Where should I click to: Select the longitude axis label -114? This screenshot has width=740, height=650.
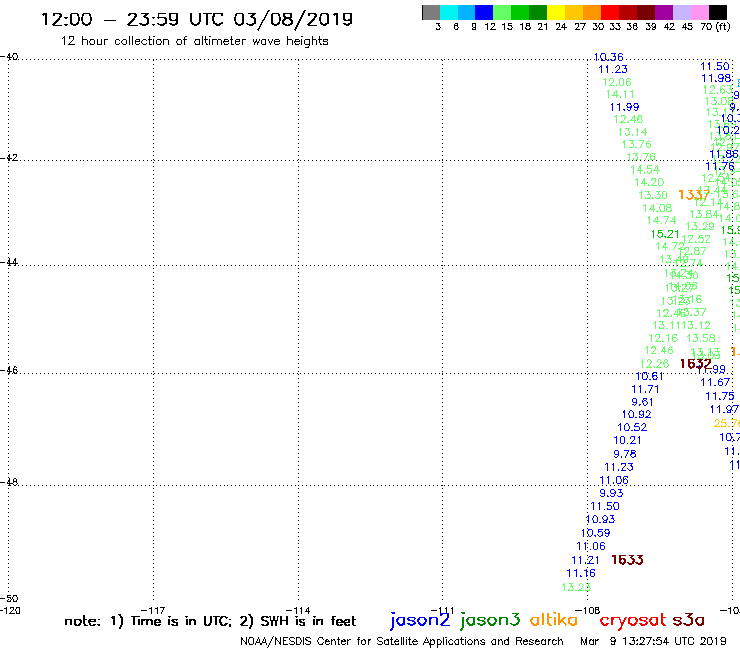298,610
